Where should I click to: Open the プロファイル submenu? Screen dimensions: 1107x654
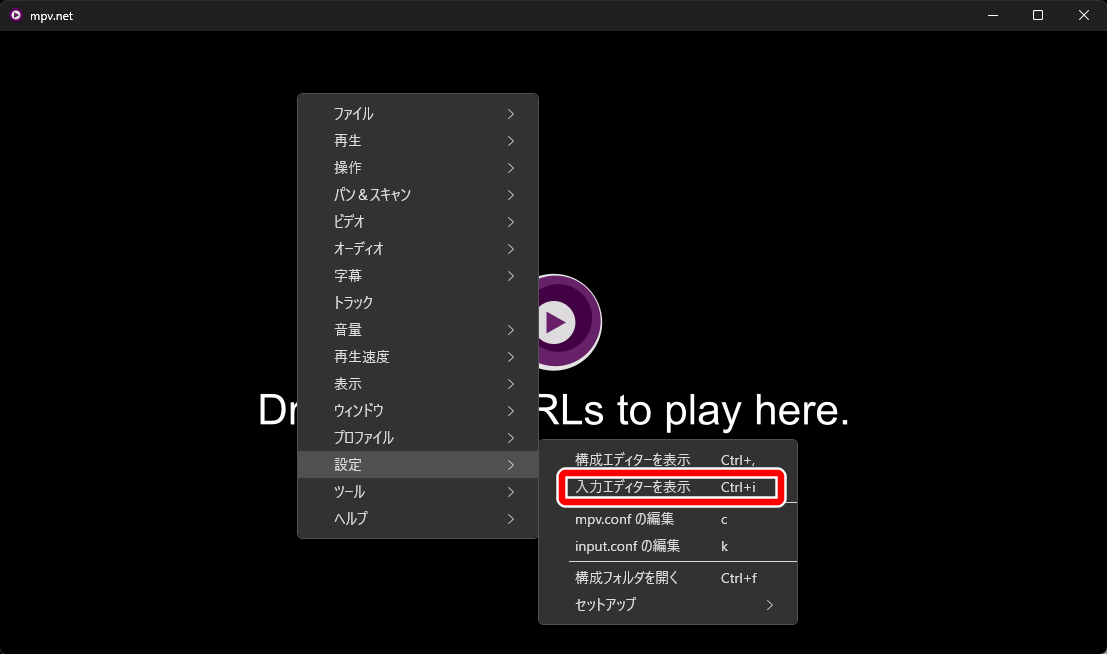418,437
